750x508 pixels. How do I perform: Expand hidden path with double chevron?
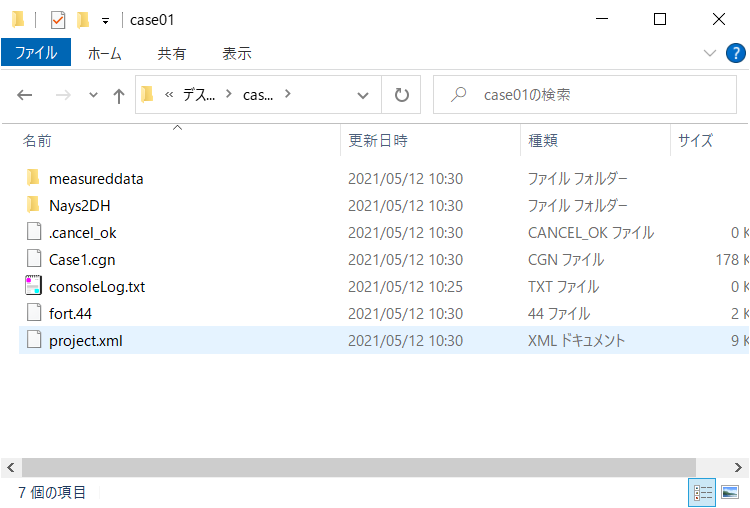[169, 95]
